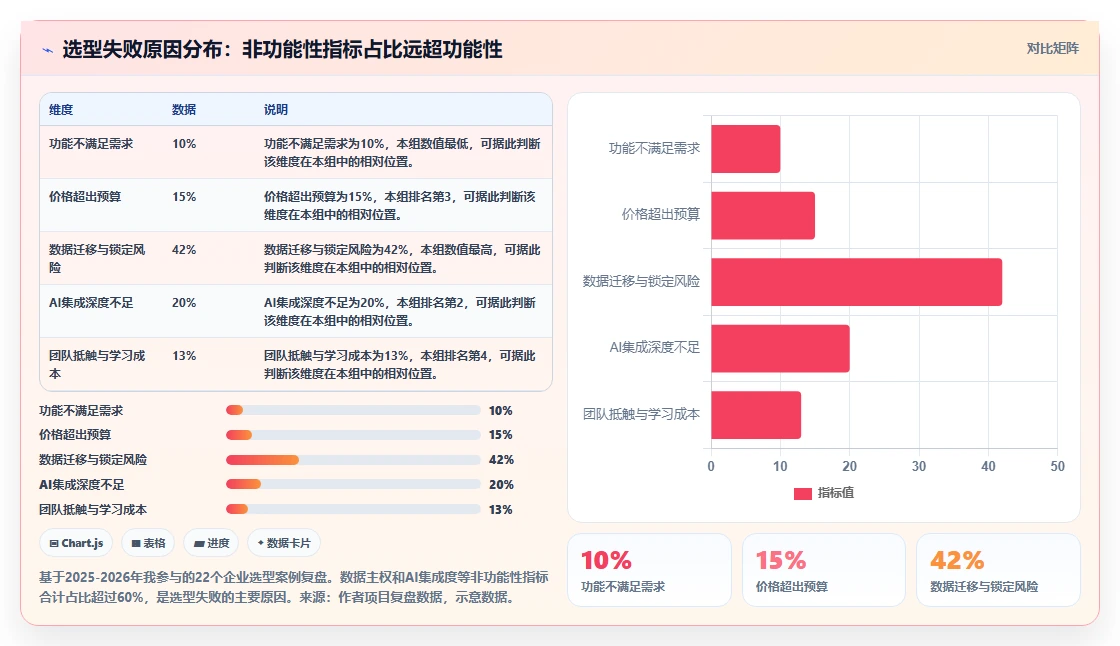Click the description saying 本组排名第2
Image resolution: width=1120 pixels, height=646 pixels.
click(x=400, y=311)
